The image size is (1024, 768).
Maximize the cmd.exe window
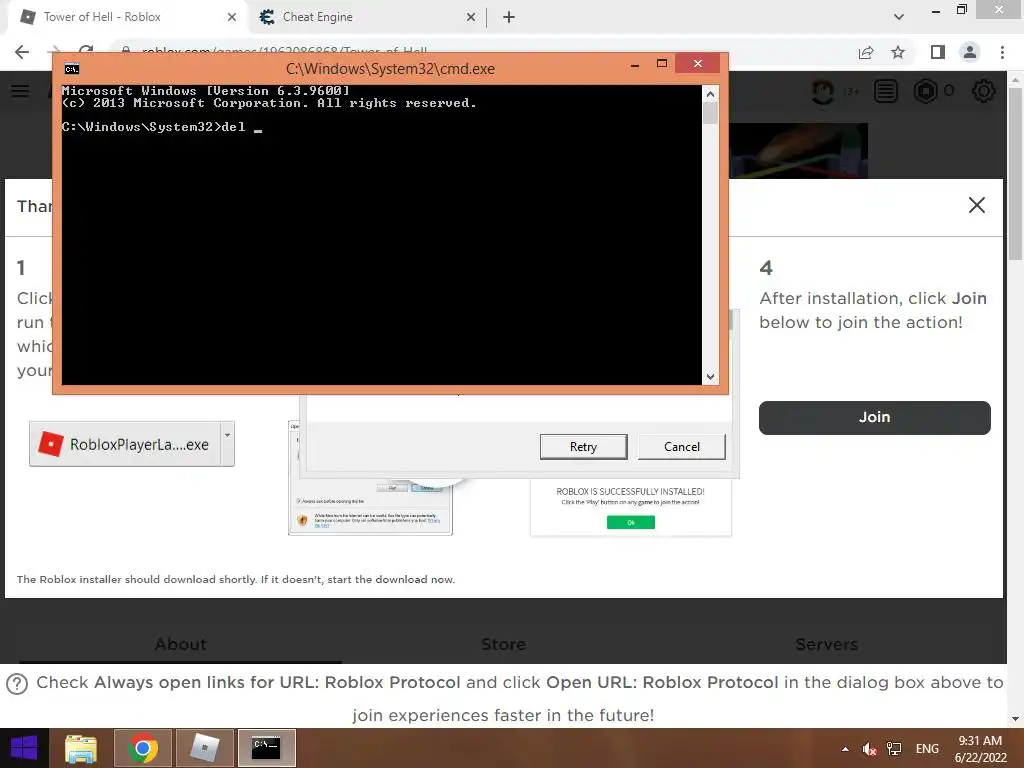(x=662, y=63)
